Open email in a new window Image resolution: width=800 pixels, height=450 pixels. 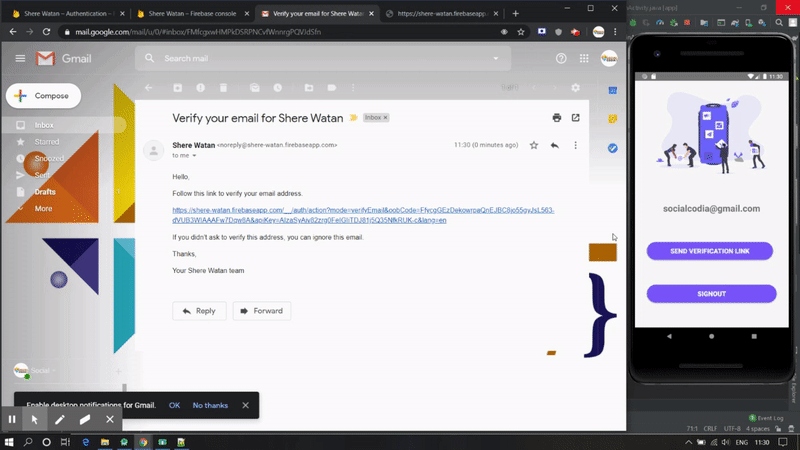[x=576, y=118]
